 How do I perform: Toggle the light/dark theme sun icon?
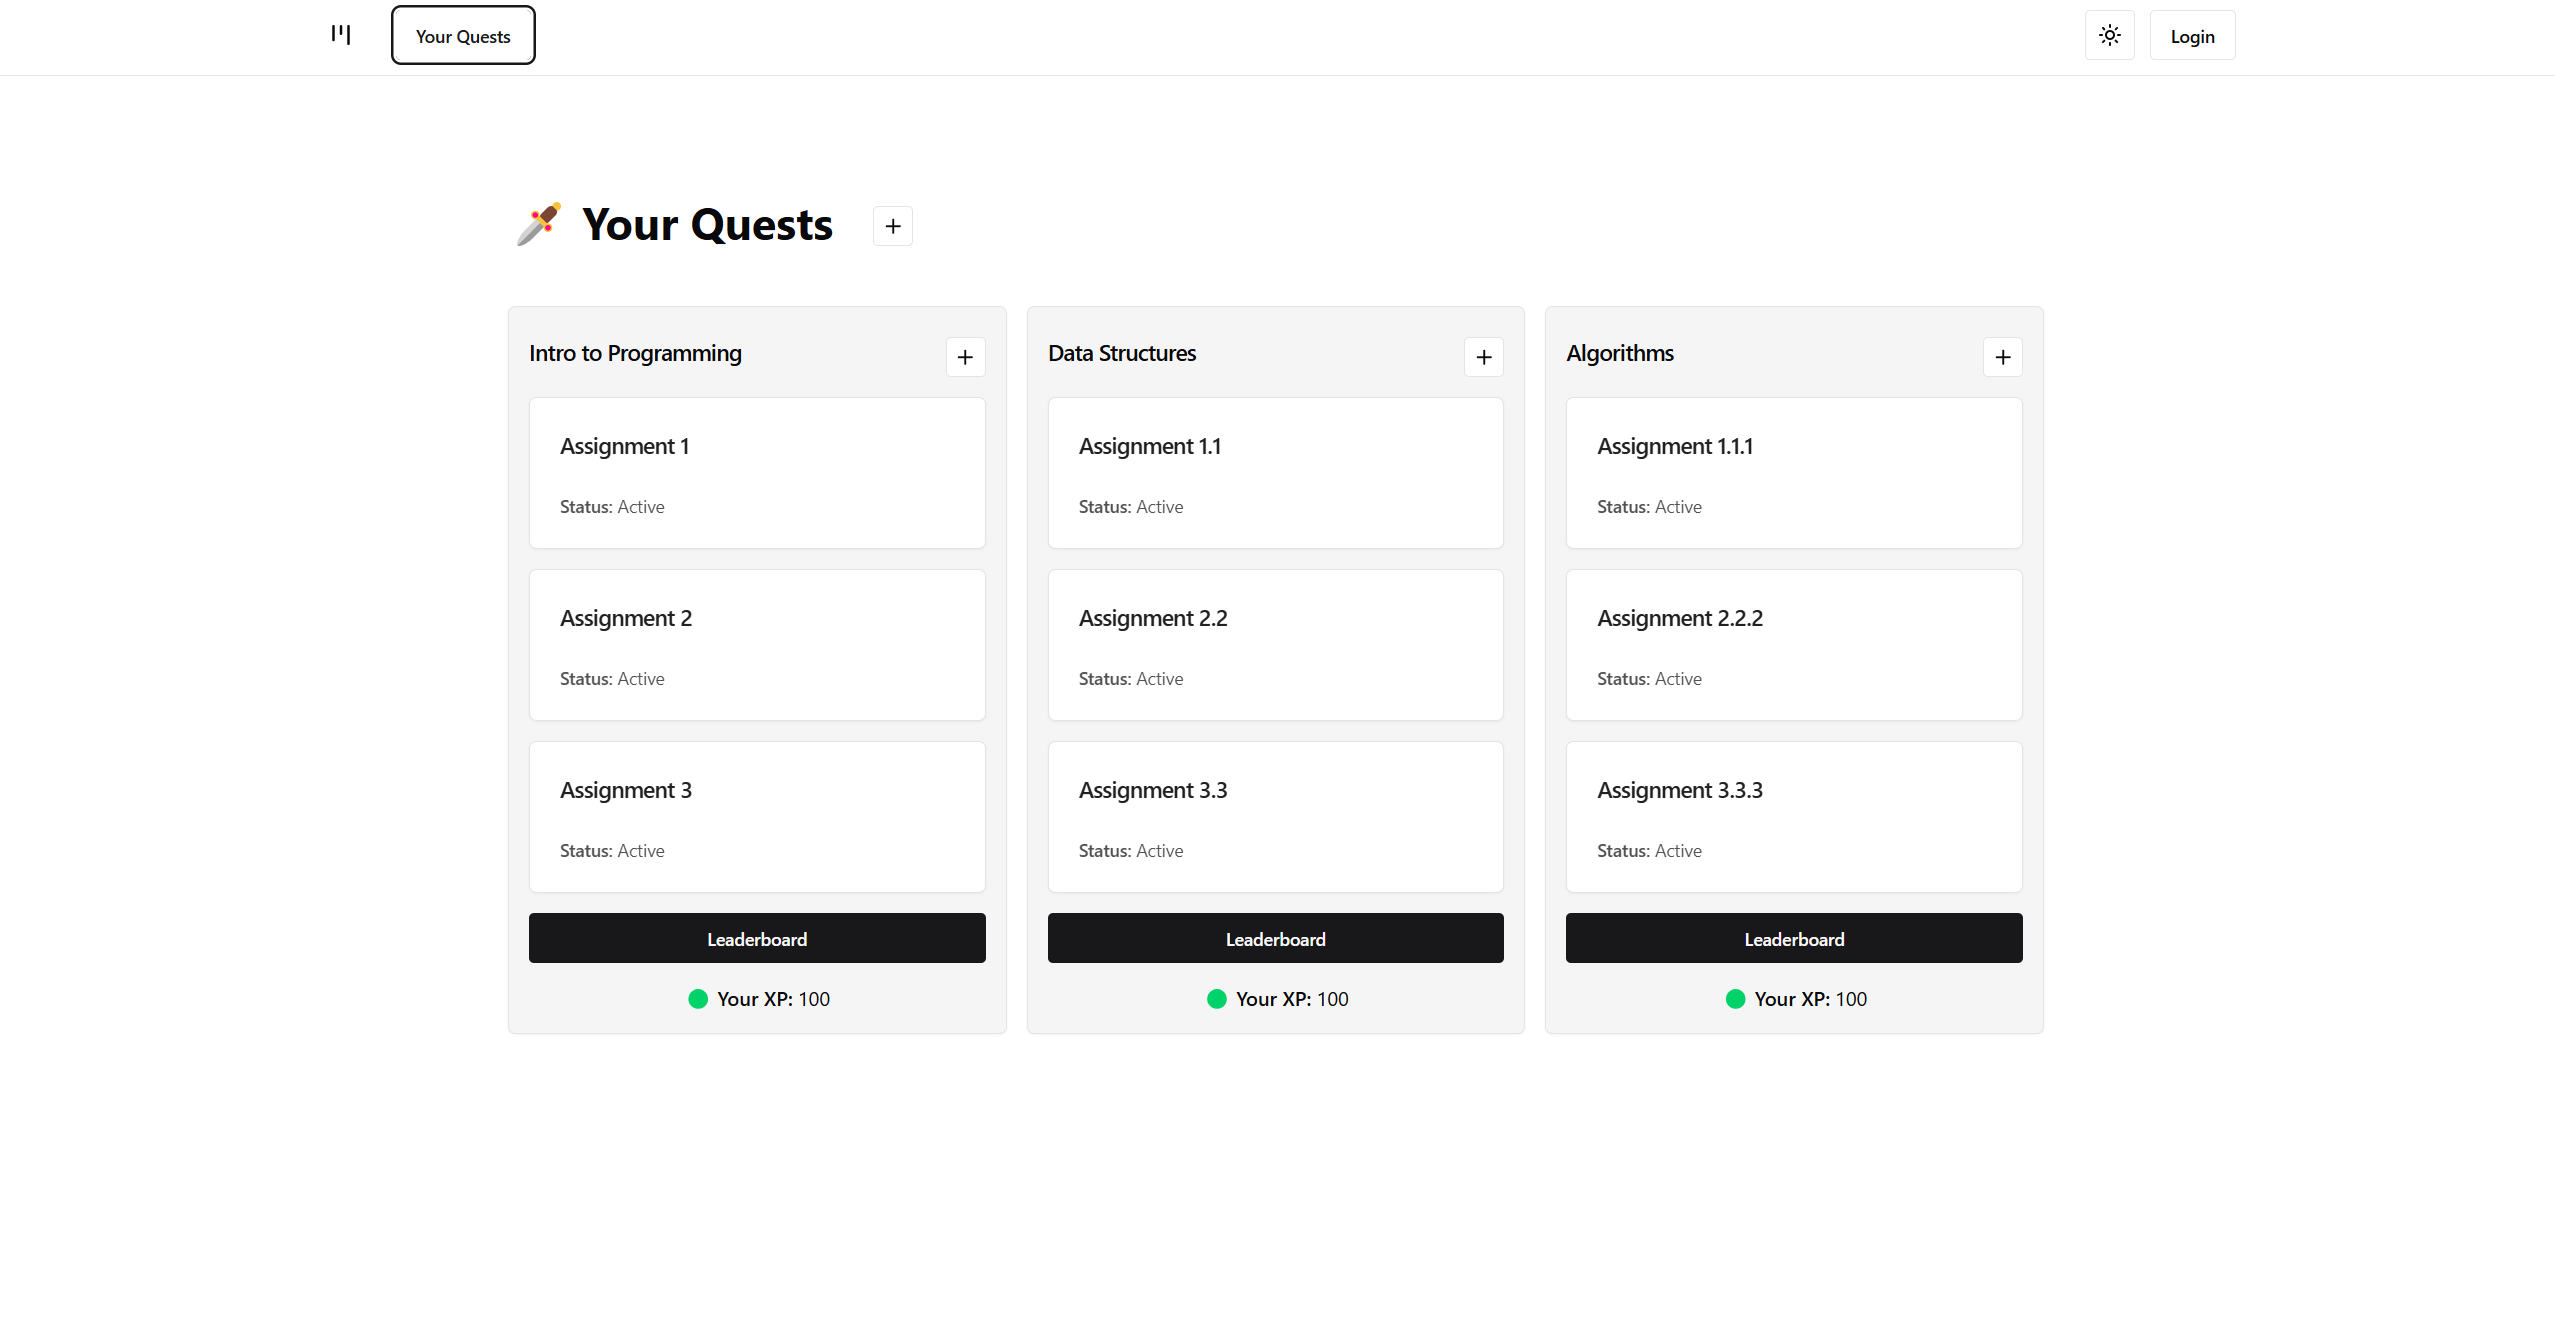tap(2109, 36)
